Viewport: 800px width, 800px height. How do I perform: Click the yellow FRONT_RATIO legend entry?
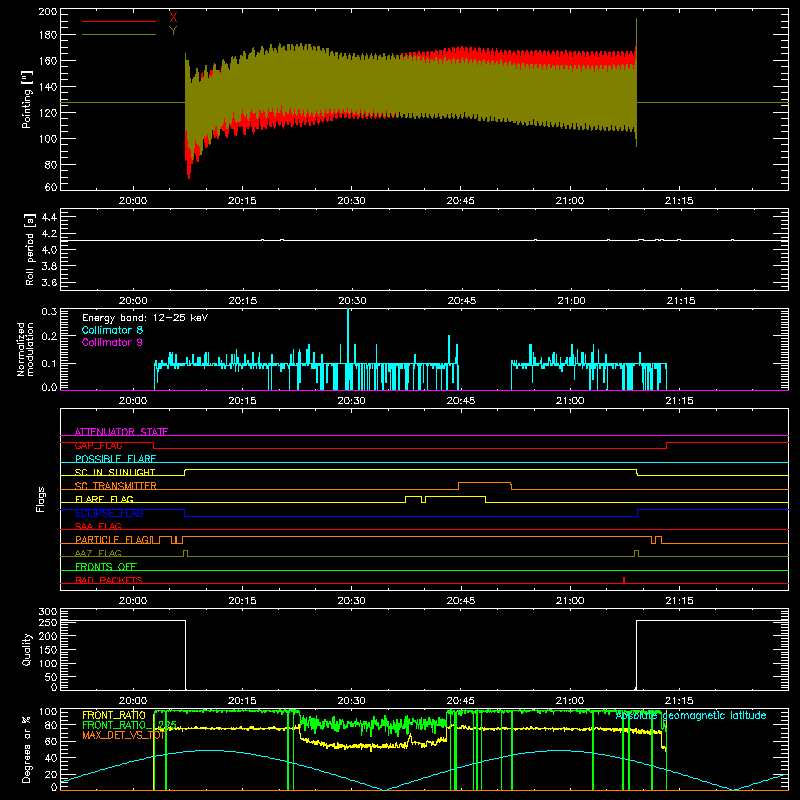point(114,715)
